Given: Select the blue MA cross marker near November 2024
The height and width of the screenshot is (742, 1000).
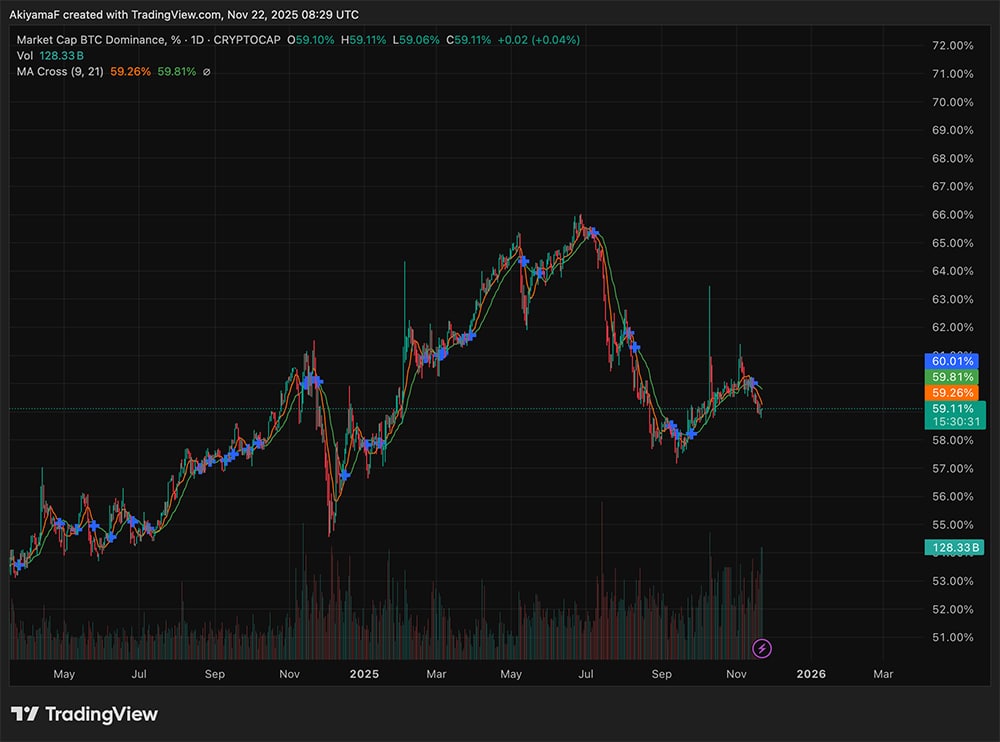Looking at the screenshot, I should coord(313,380).
